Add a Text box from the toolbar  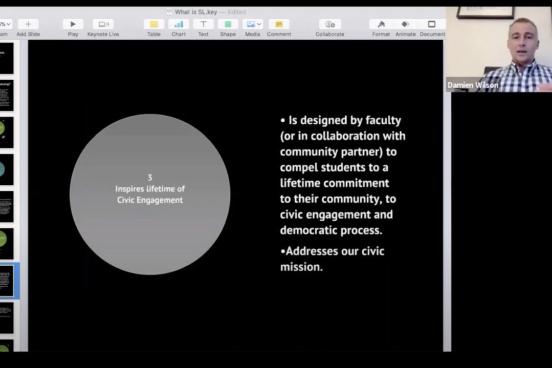pyautogui.click(x=203, y=24)
